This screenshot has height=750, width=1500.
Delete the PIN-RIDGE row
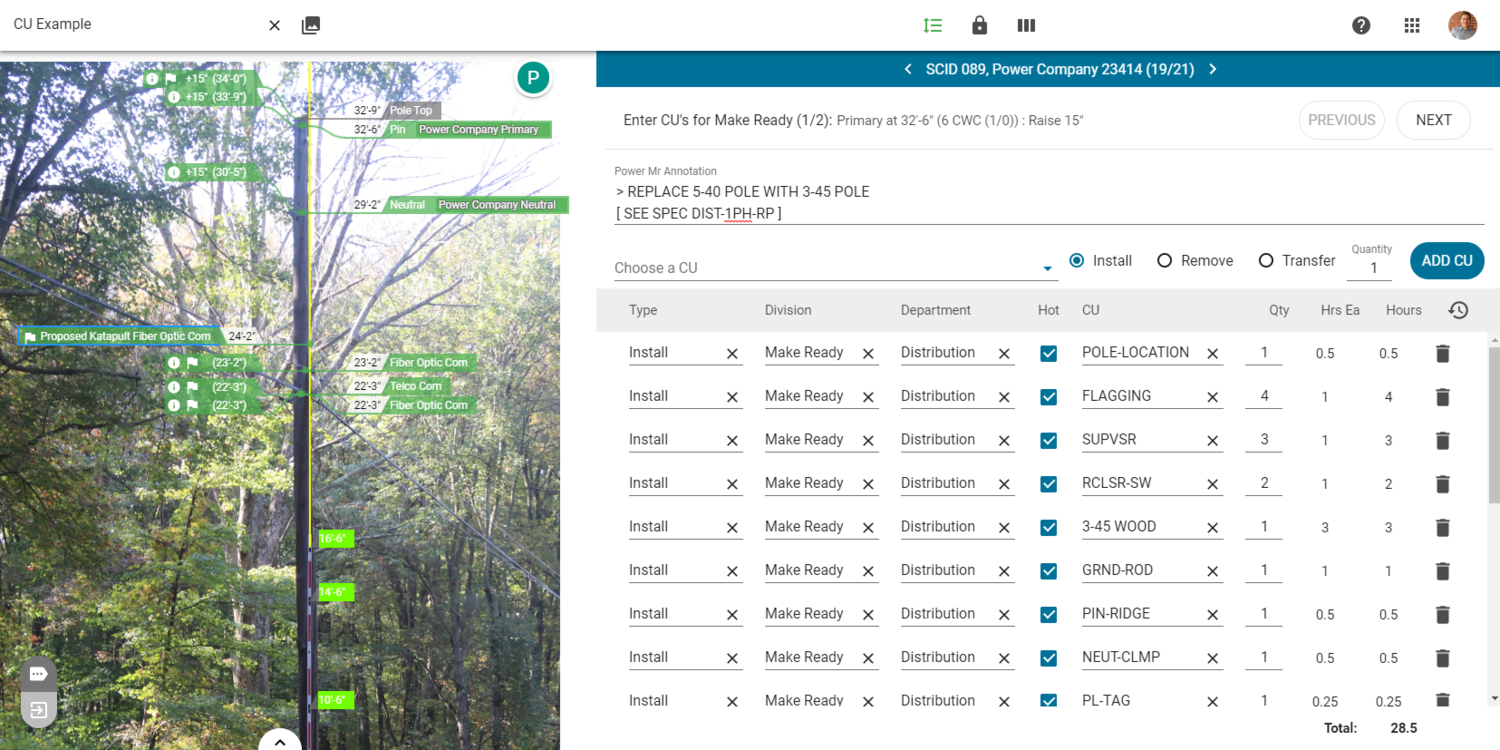click(x=1442, y=614)
